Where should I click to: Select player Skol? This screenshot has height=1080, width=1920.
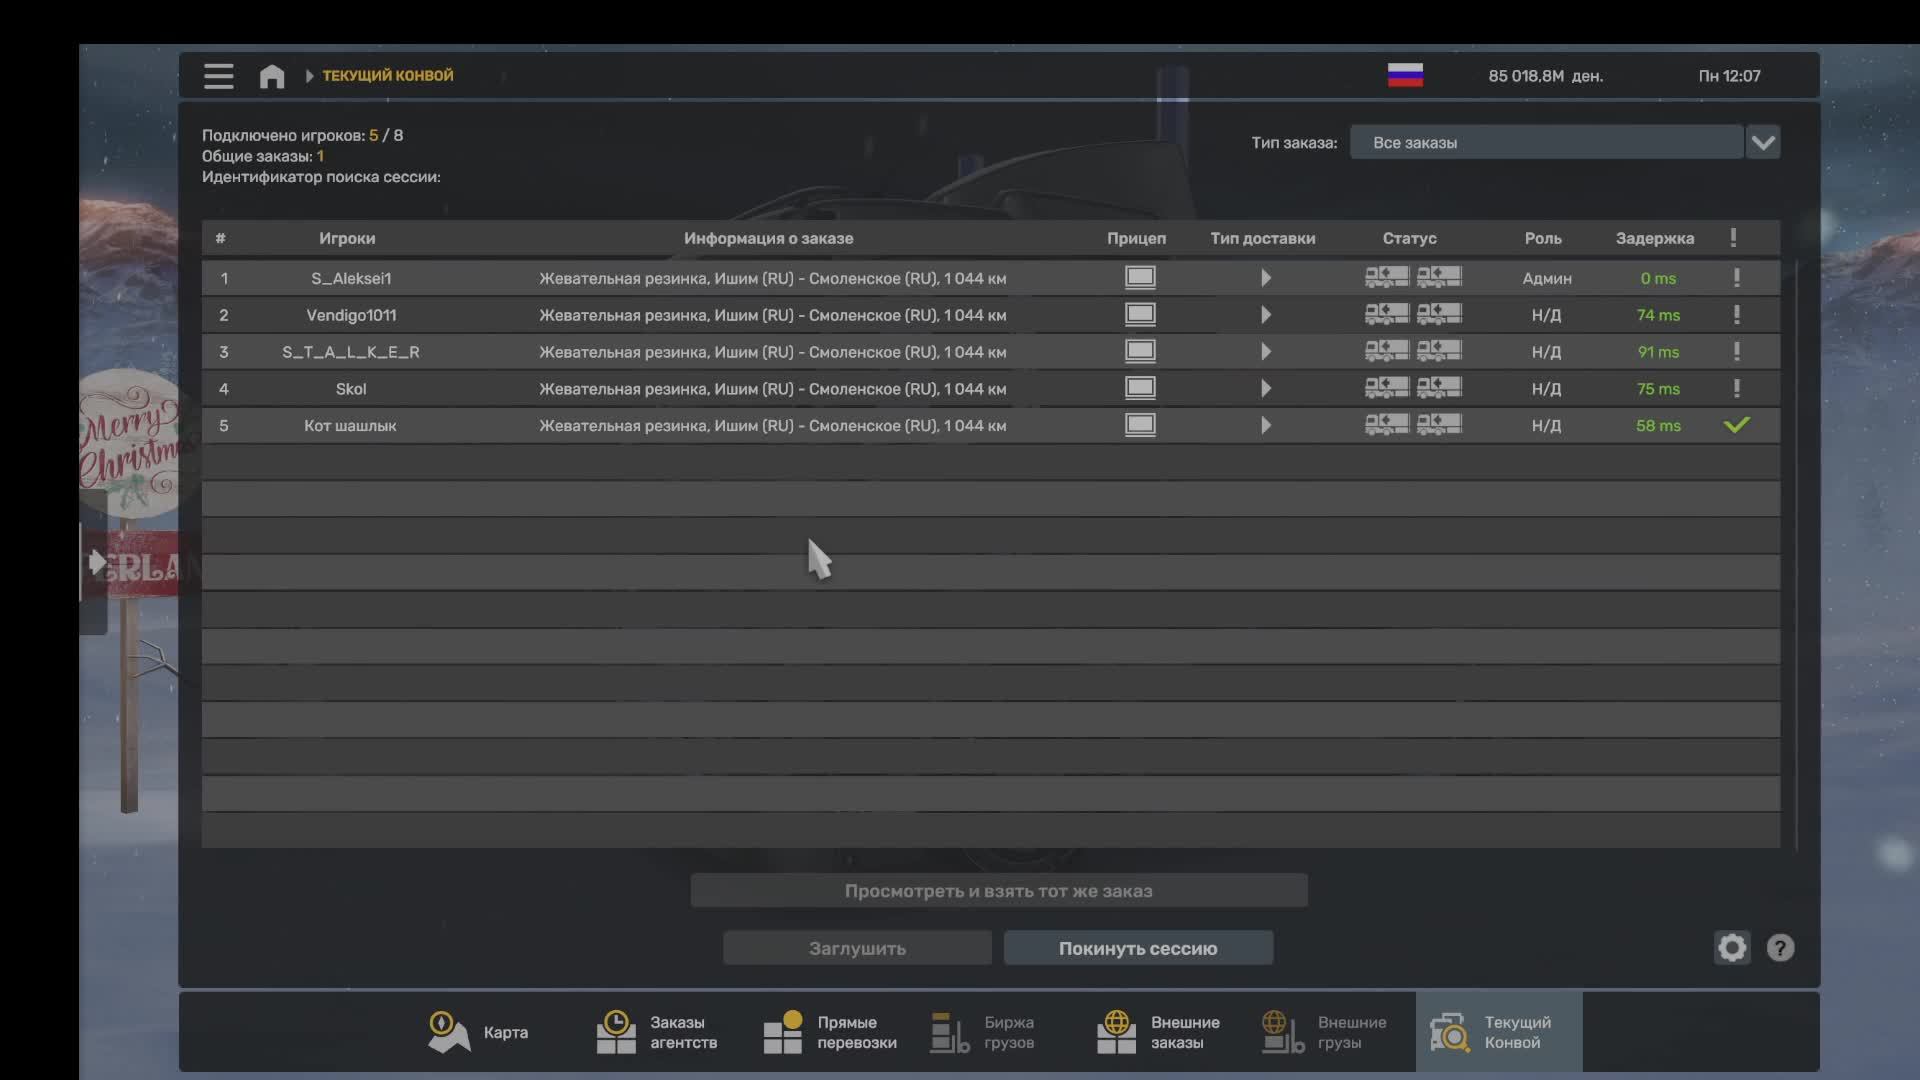[x=351, y=389]
